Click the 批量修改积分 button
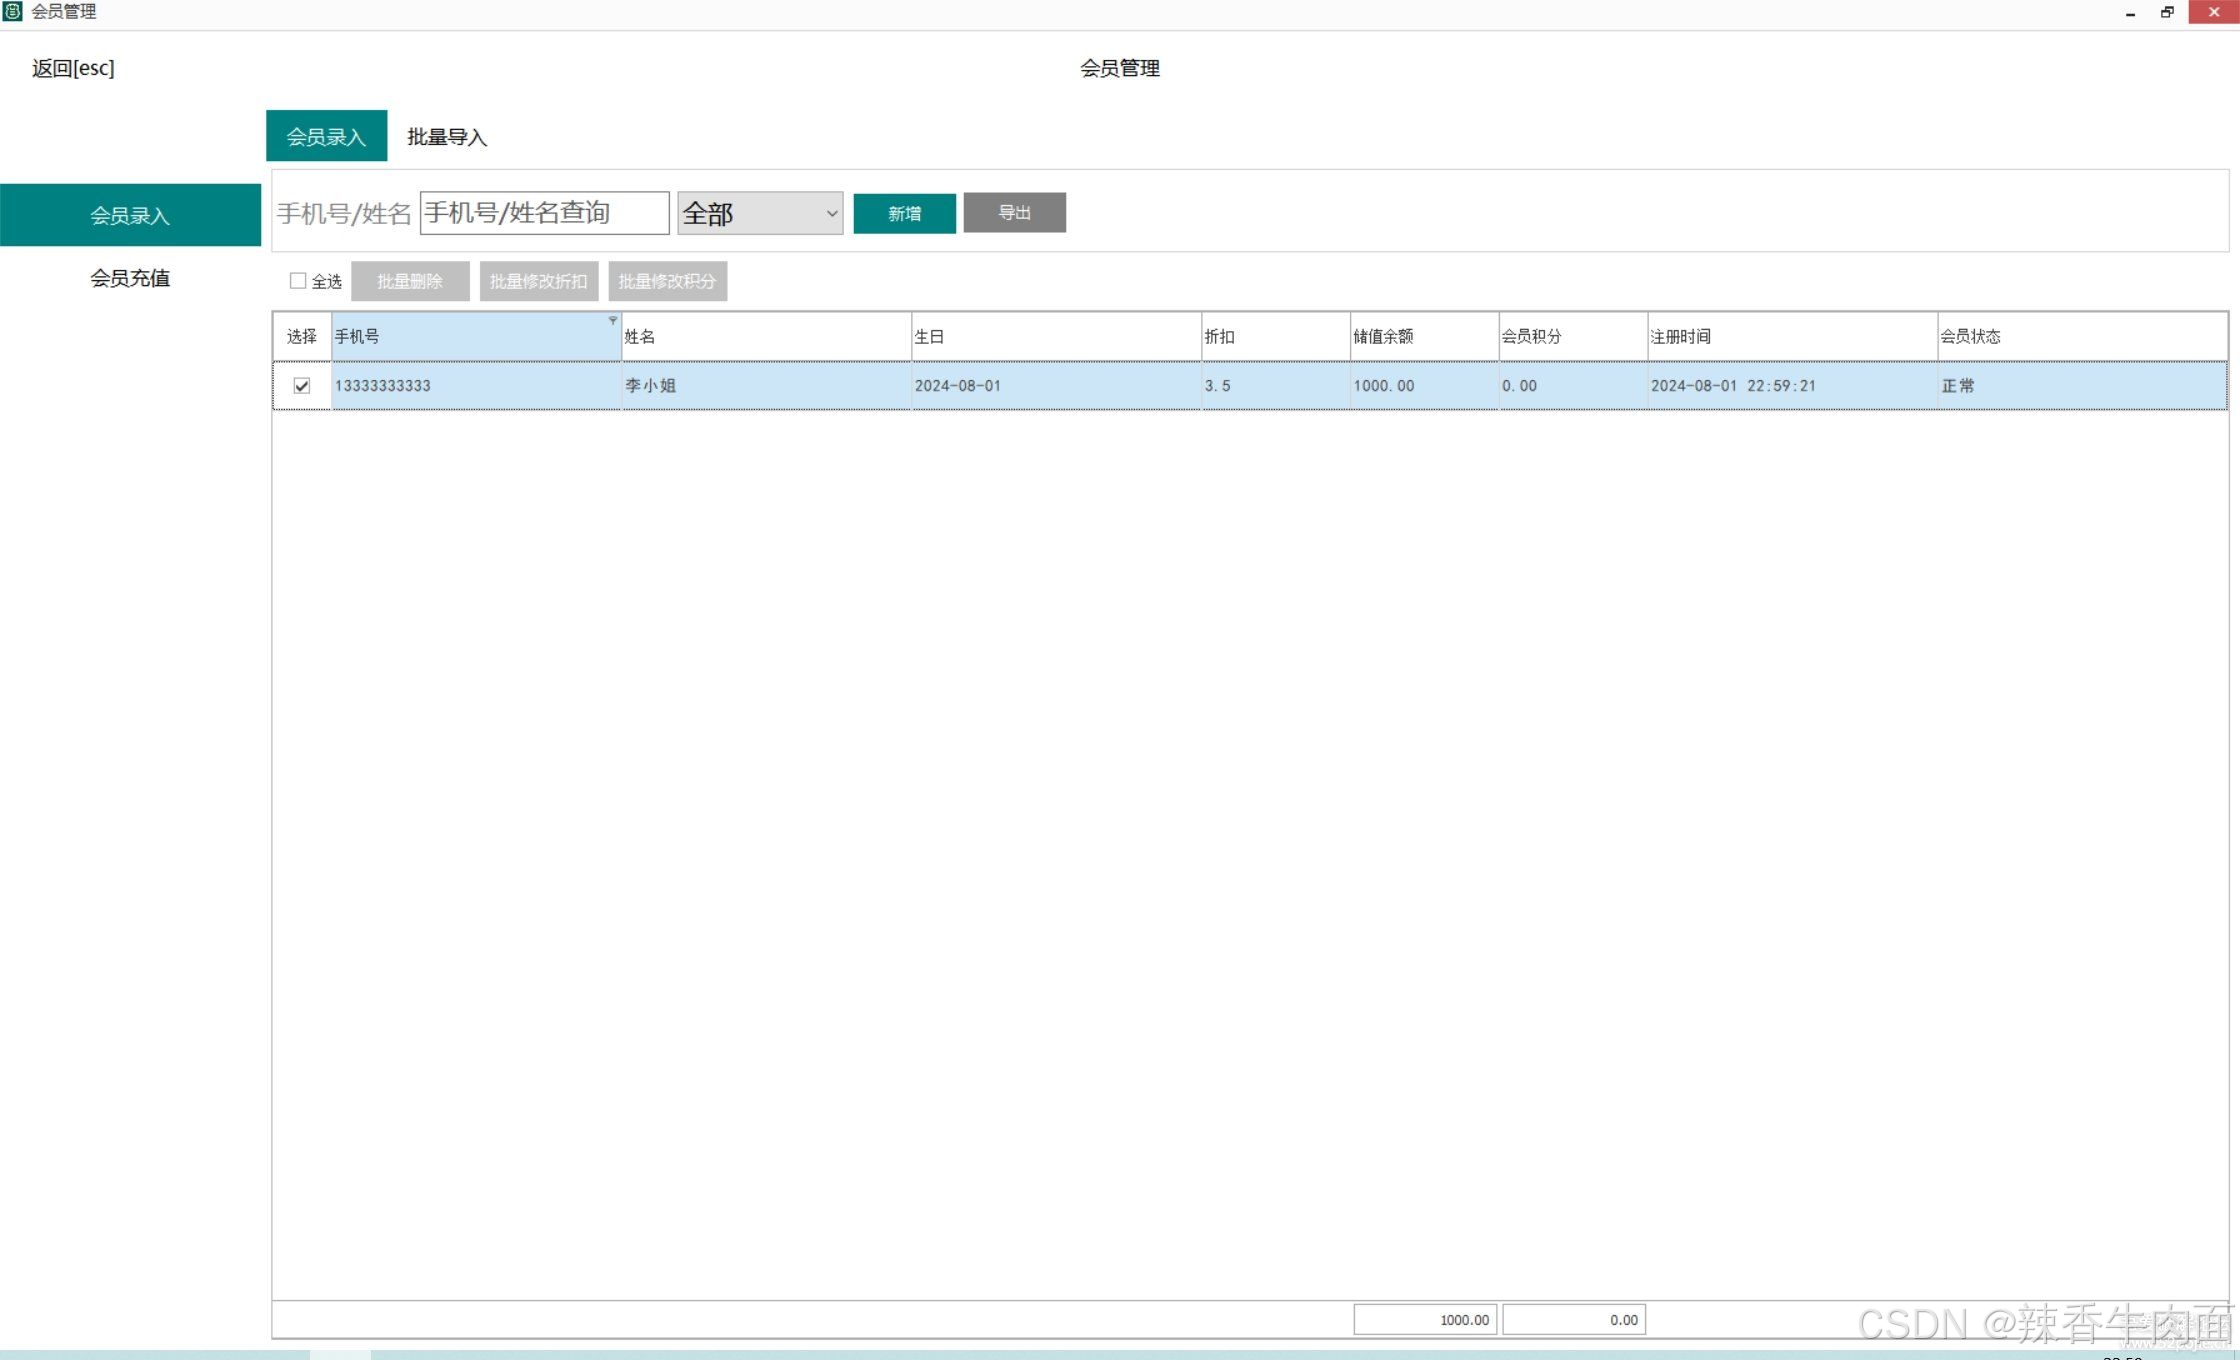This screenshot has height=1360, width=2240. tap(667, 281)
